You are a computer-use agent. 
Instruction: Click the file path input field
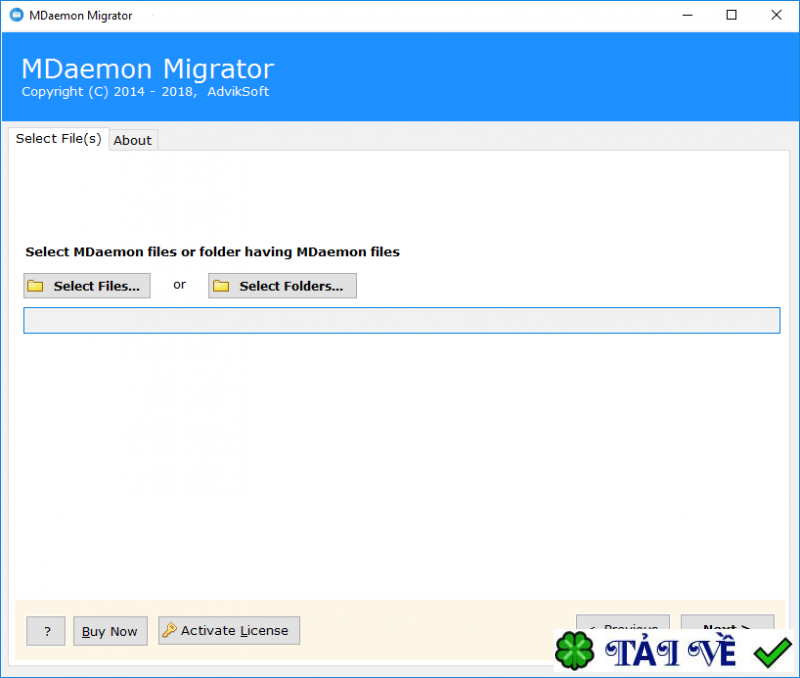[402, 320]
